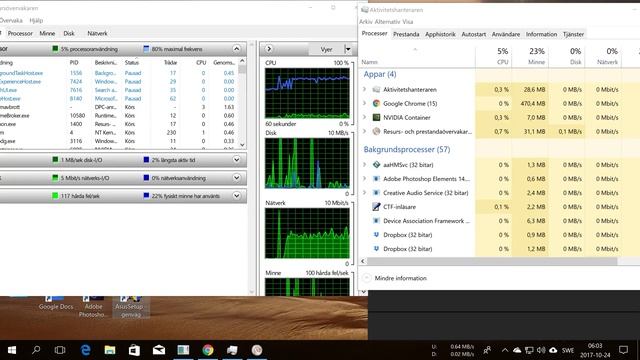Image resolution: width=640 pixels, height=360 pixels.
Task: Click Task Manager horizontal scrollbar
Action: (x=491, y=261)
